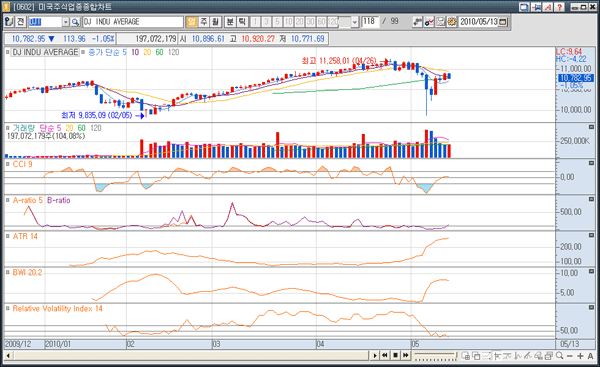Click the DJ INDU AVERAGE chart label
Viewport: 600px width, 367px height.
pos(45,52)
